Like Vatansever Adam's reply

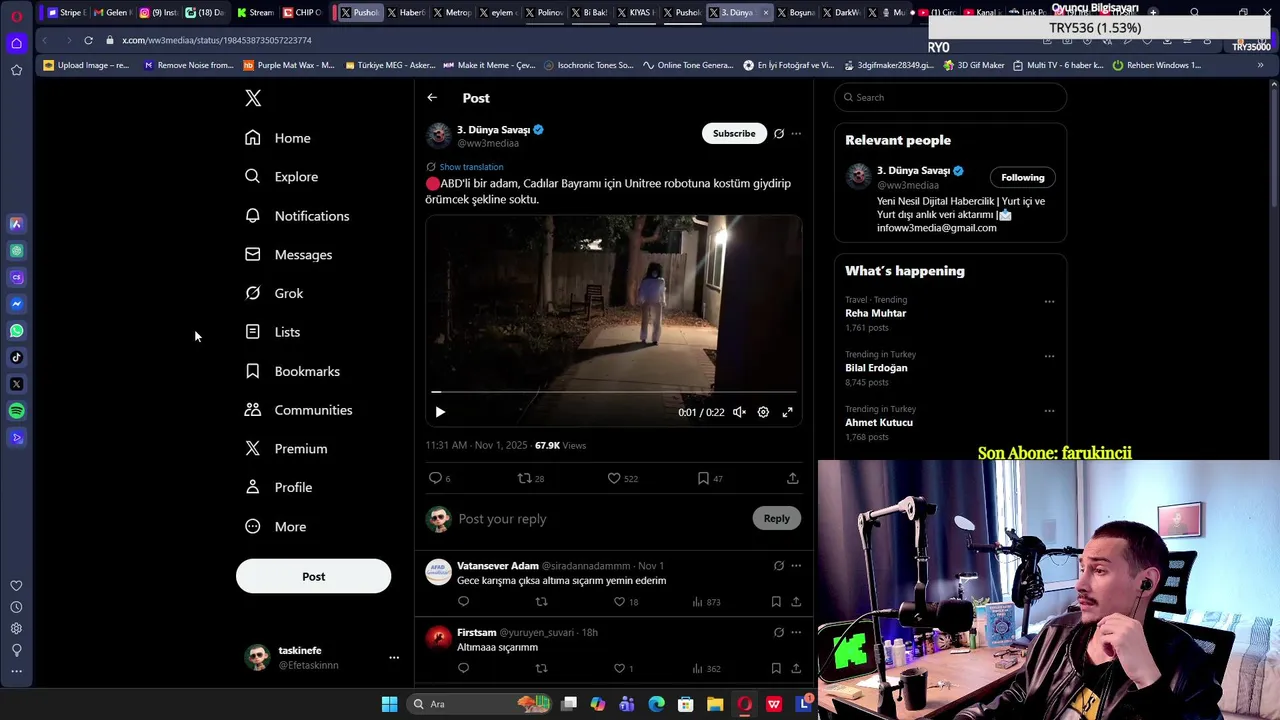(x=619, y=602)
